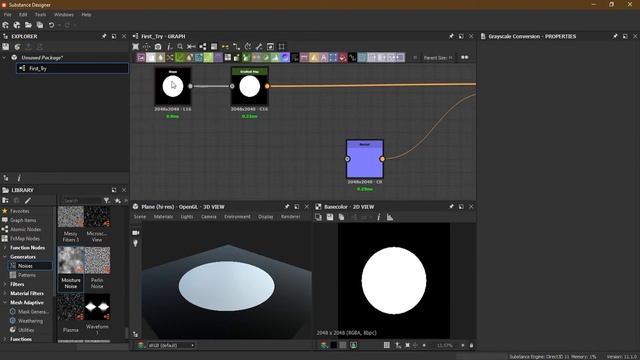Click the Gradient Map orange output connector

click(267, 86)
